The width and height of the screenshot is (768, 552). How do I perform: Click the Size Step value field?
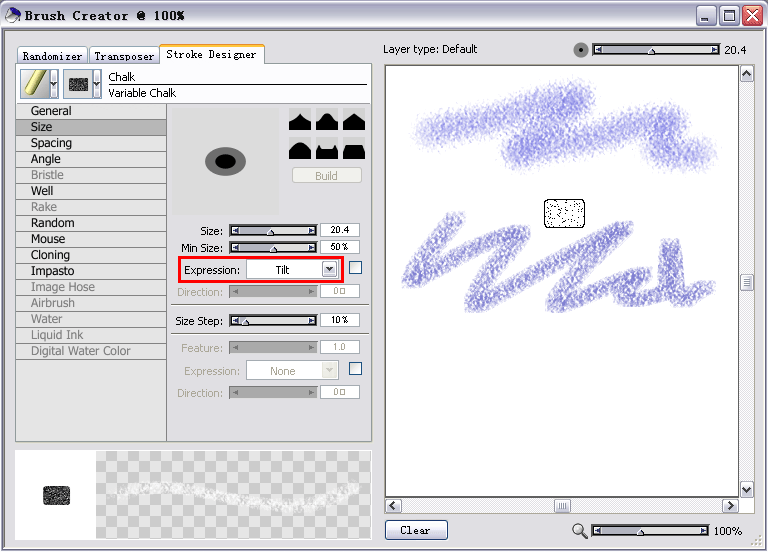(340, 320)
